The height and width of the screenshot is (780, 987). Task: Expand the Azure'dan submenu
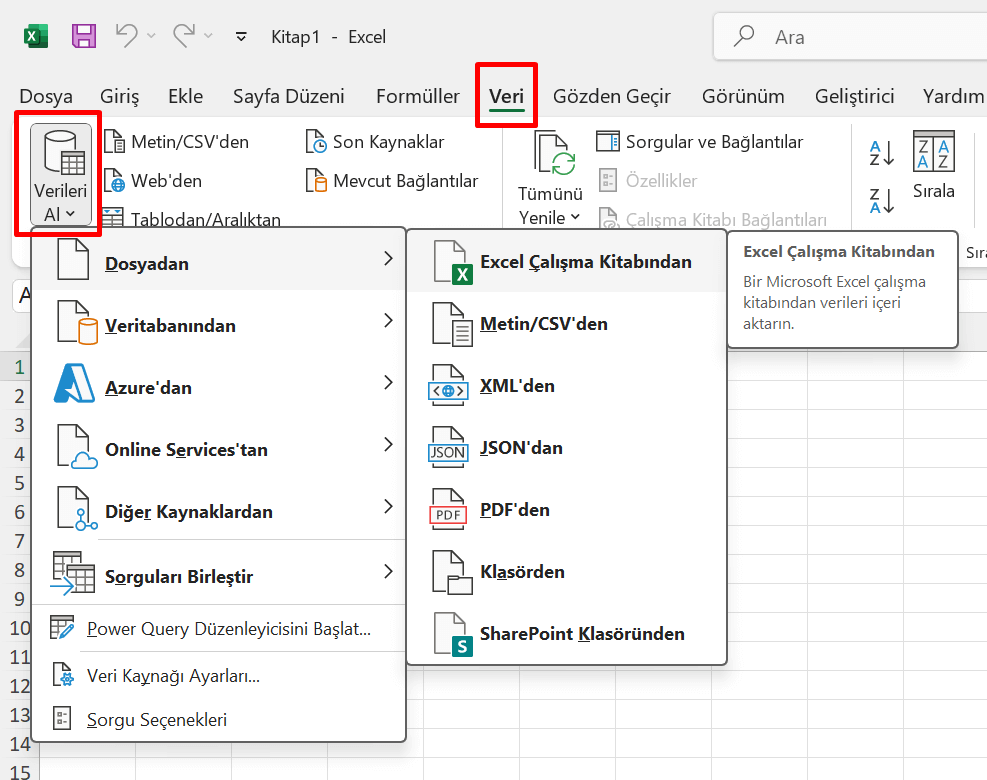[218, 383]
